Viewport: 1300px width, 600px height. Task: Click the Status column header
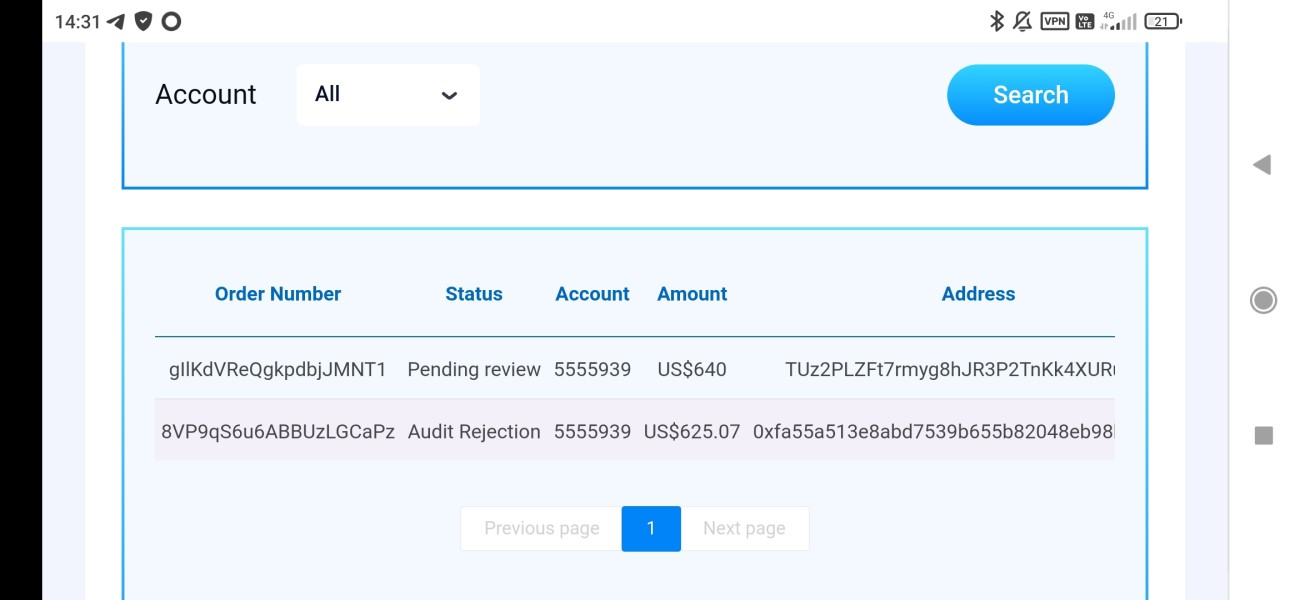click(x=474, y=294)
